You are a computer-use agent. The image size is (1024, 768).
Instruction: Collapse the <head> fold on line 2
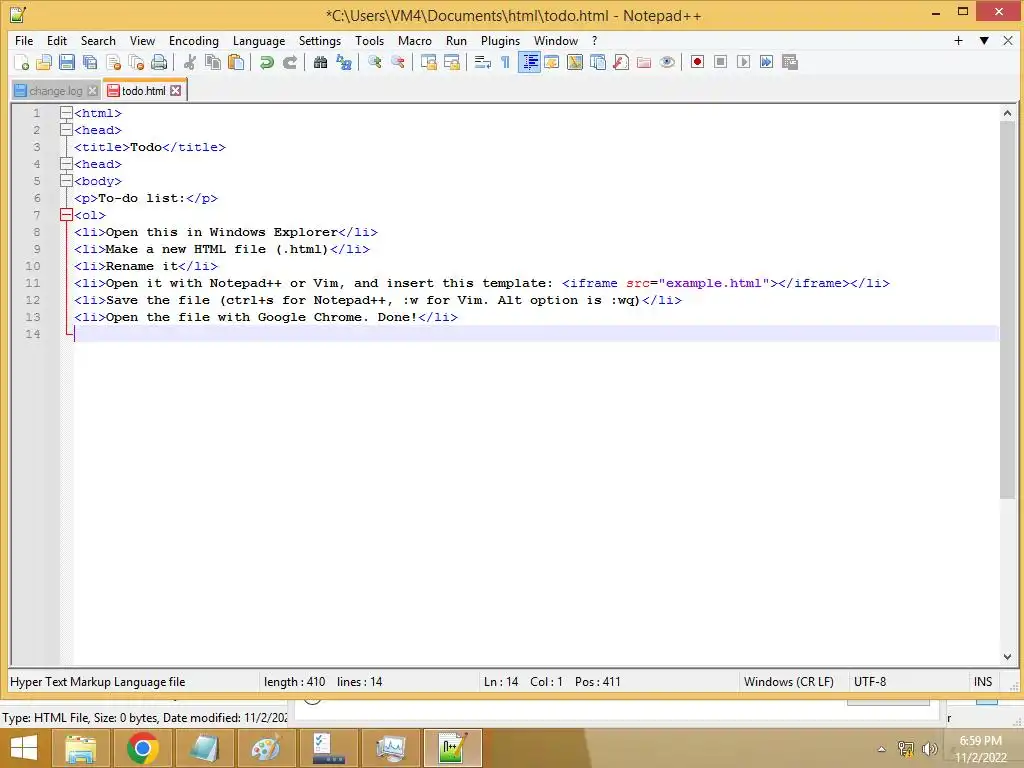click(66, 130)
